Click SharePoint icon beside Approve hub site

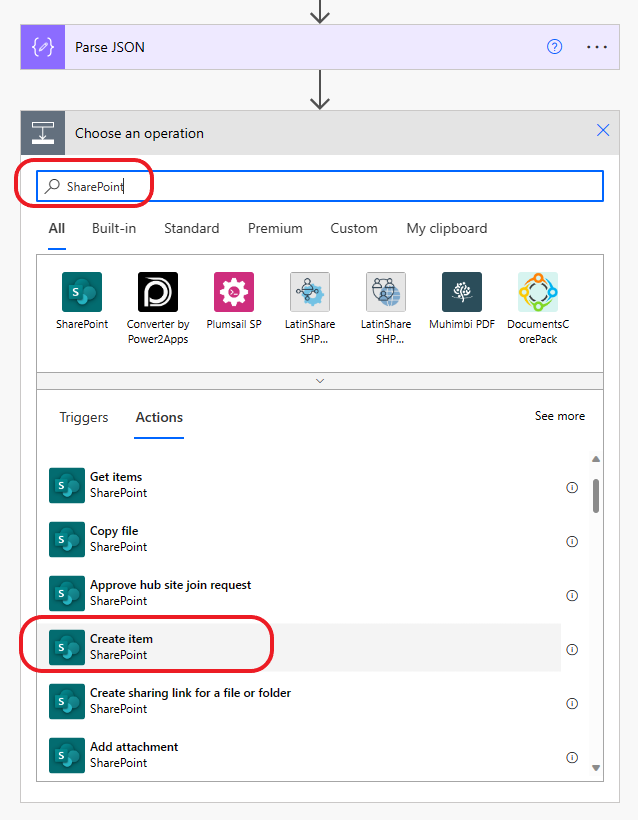click(67, 593)
